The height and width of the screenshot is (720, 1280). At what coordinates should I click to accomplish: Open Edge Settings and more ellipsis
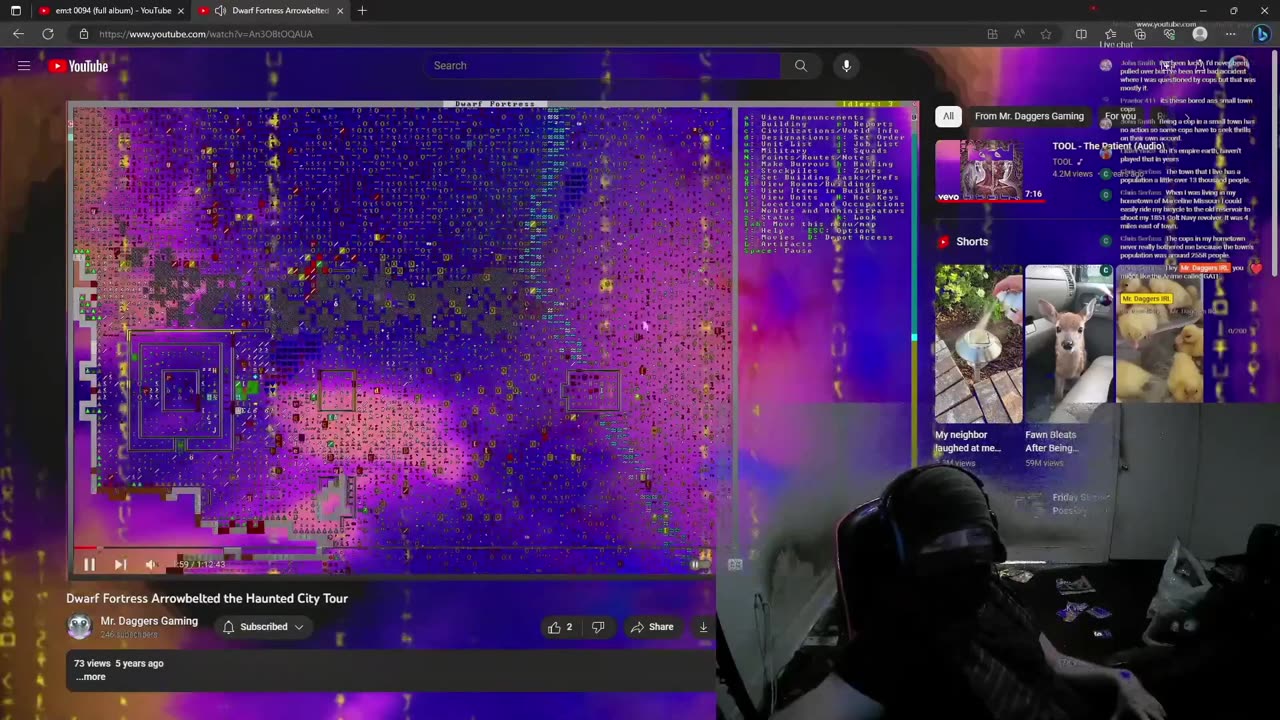[x=1230, y=34]
